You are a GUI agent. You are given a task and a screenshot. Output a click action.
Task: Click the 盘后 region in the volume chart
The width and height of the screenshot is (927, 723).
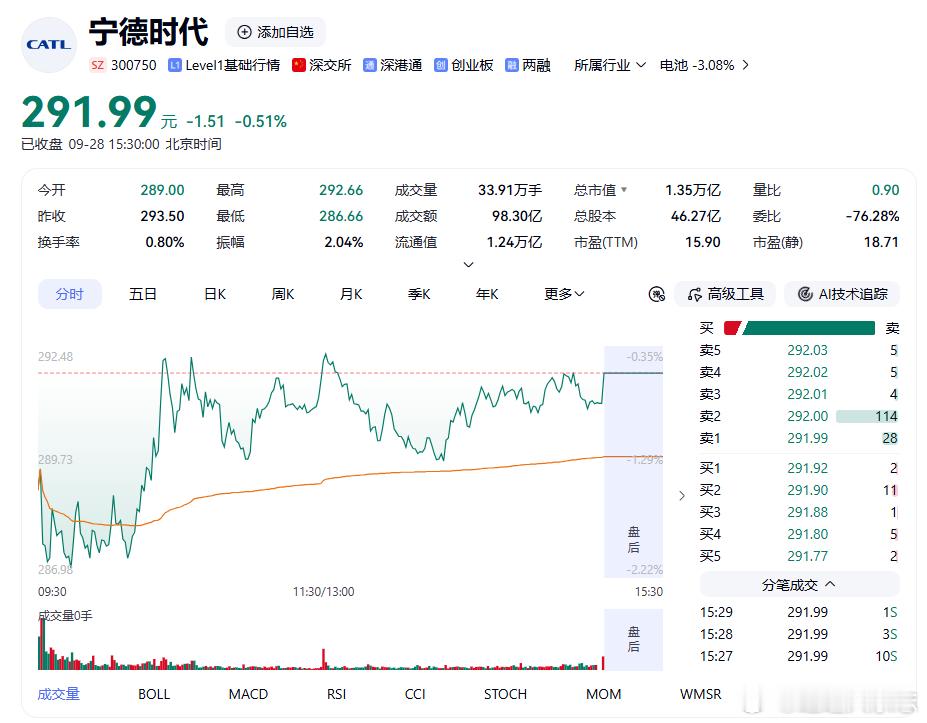pos(634,639)
